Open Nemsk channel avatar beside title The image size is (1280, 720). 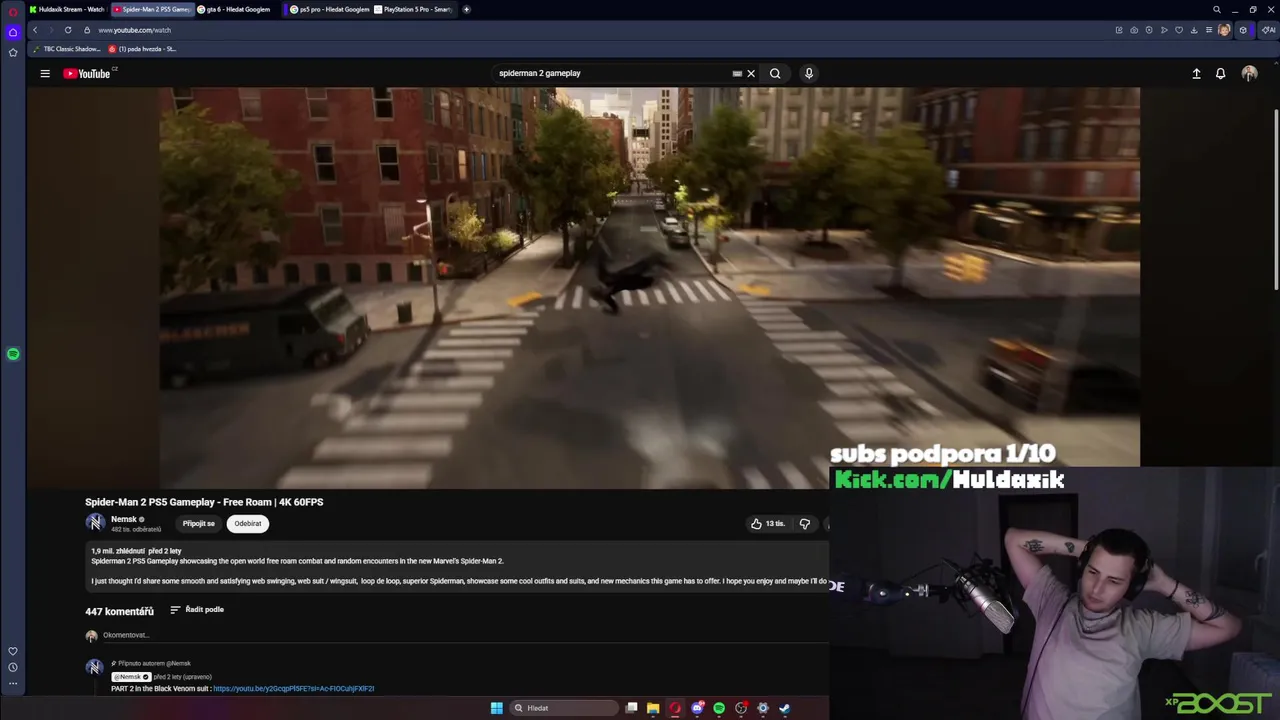[x=95, y=523]
